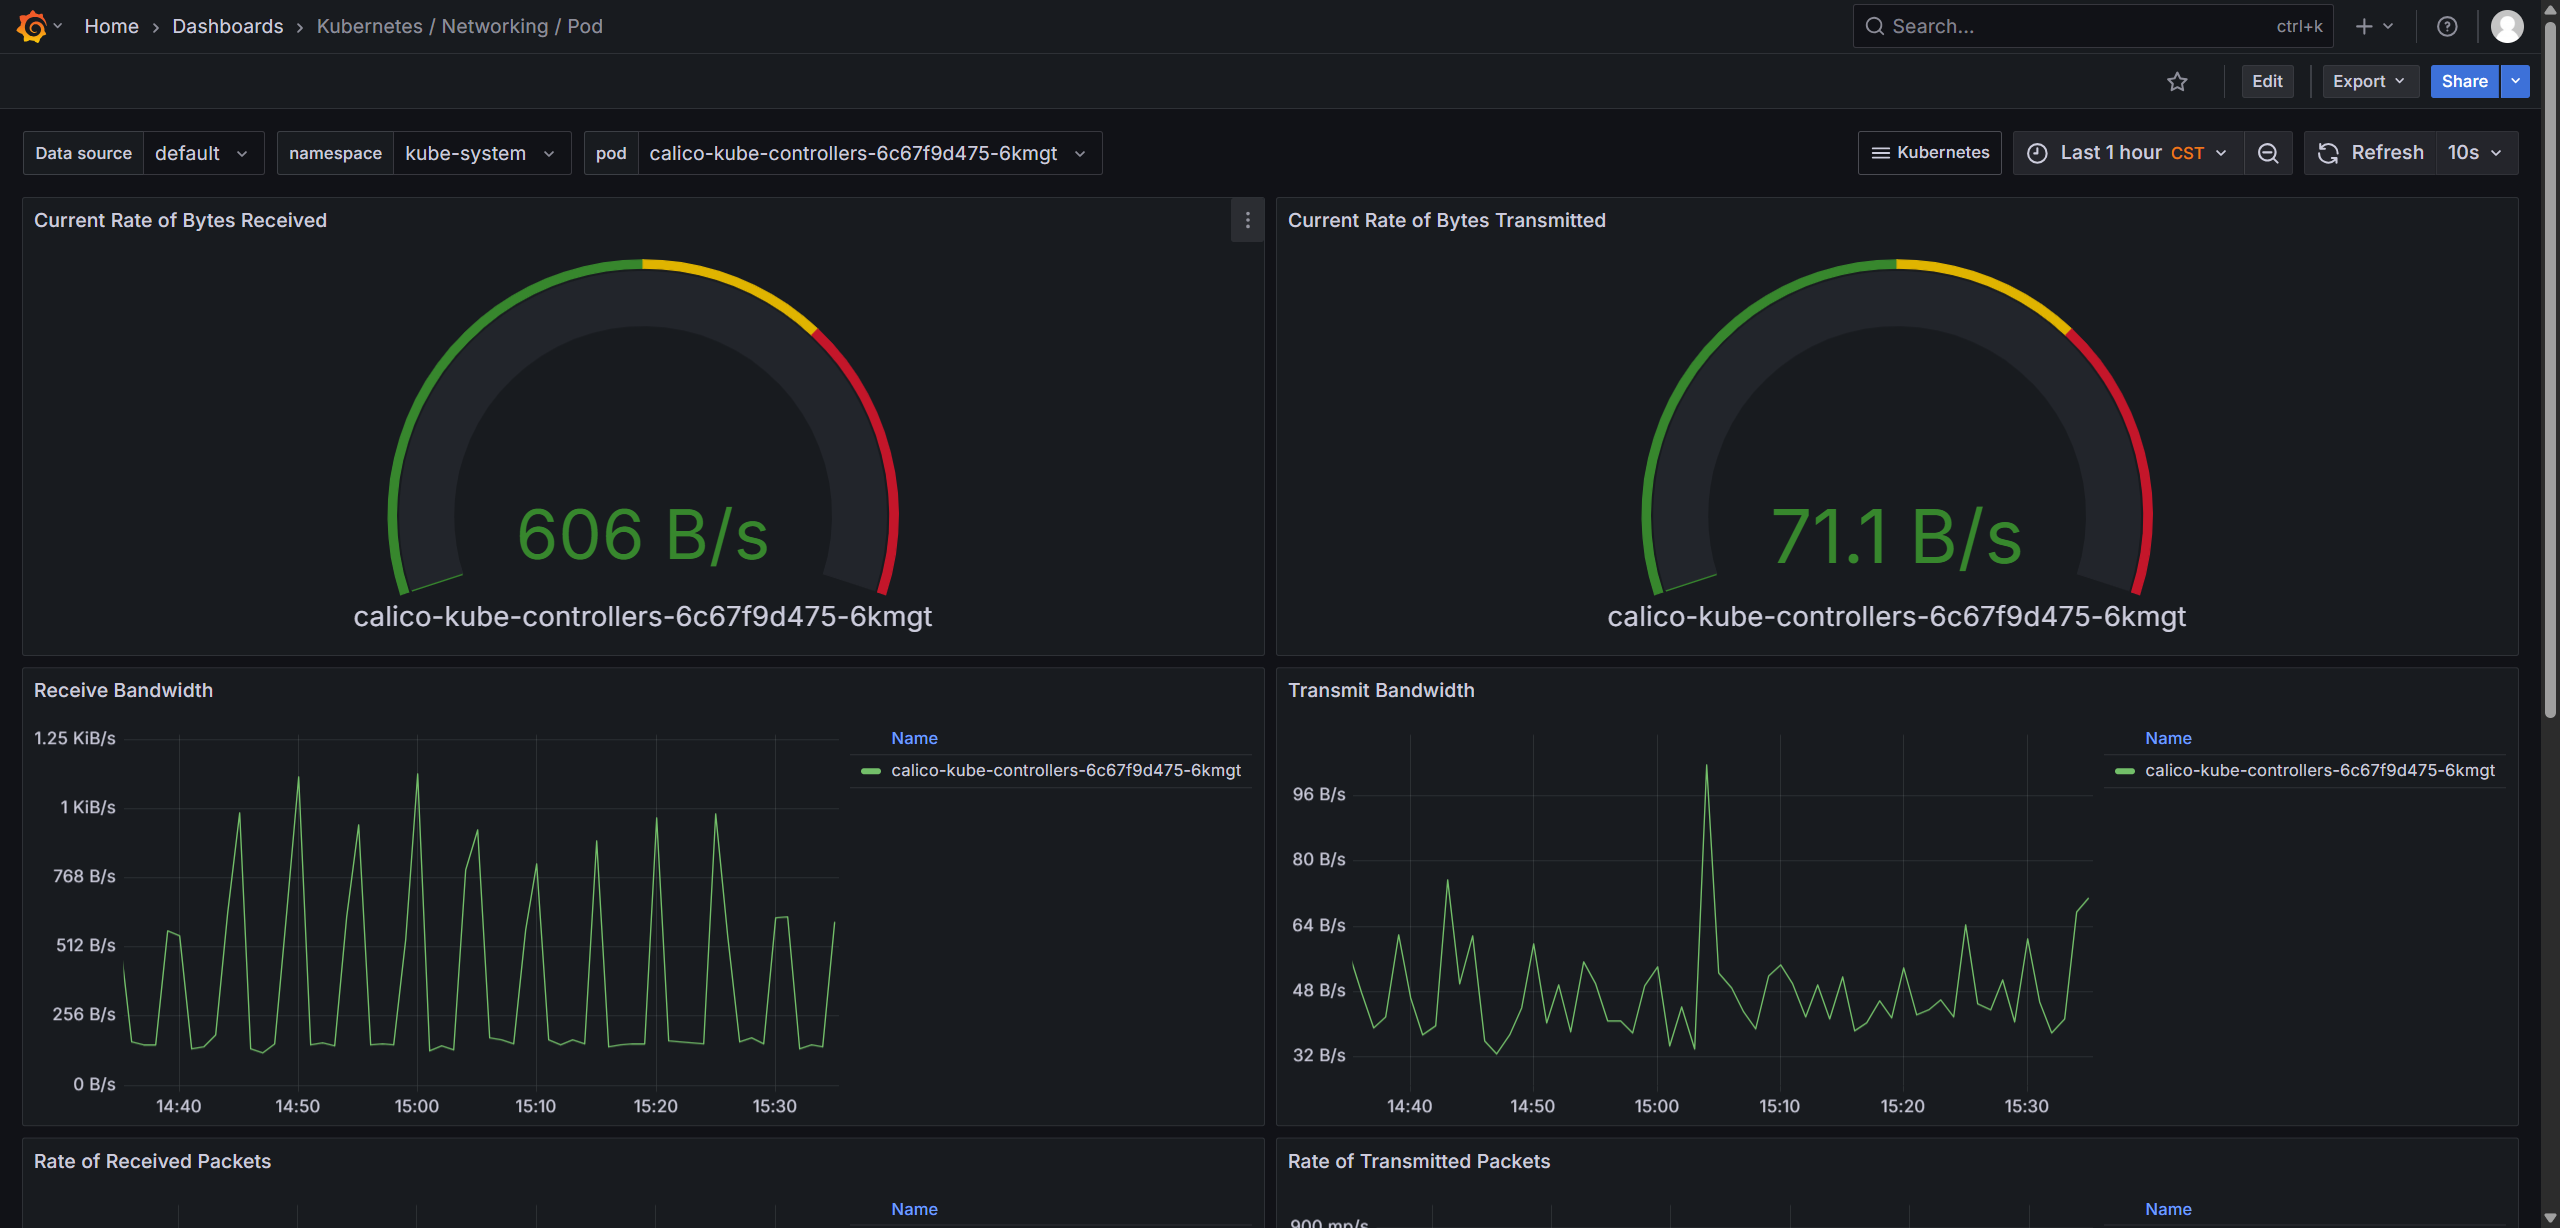Open the help question mark icon
The height and width of the screenshot is (1228, 2560).
point(2447,26)
